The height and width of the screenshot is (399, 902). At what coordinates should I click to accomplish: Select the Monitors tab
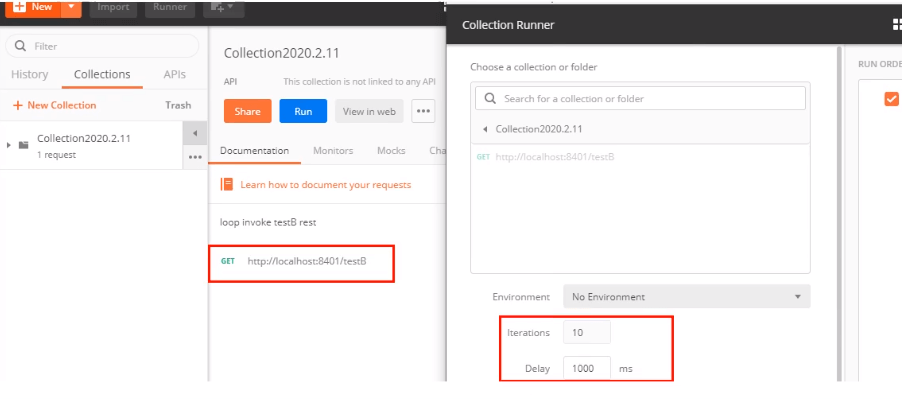[333, 151]
